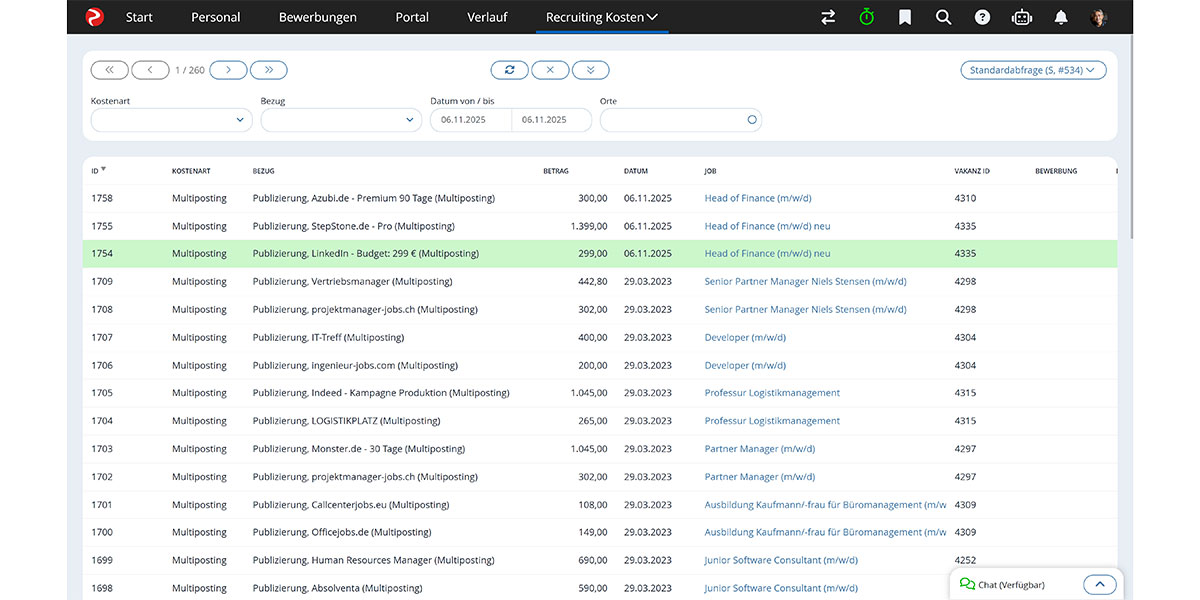
Task: Open the search magnifier icon
Action: (943, 17)
